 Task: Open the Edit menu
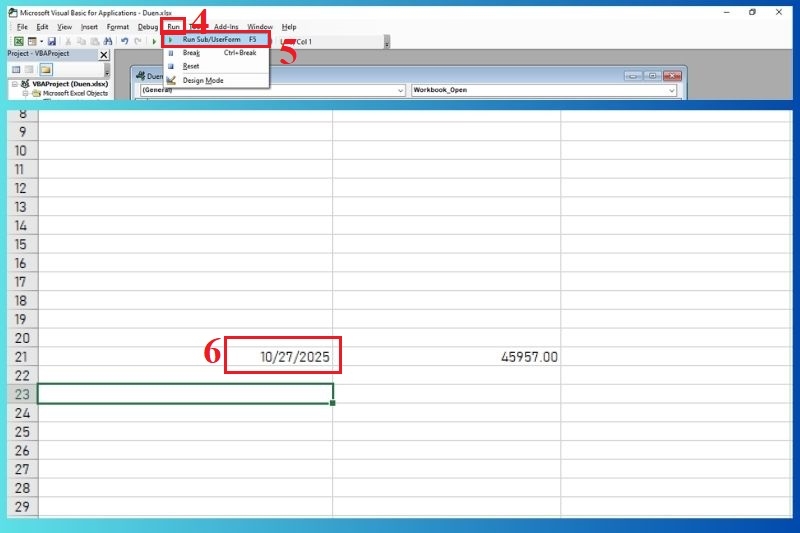tap(42, 27)
